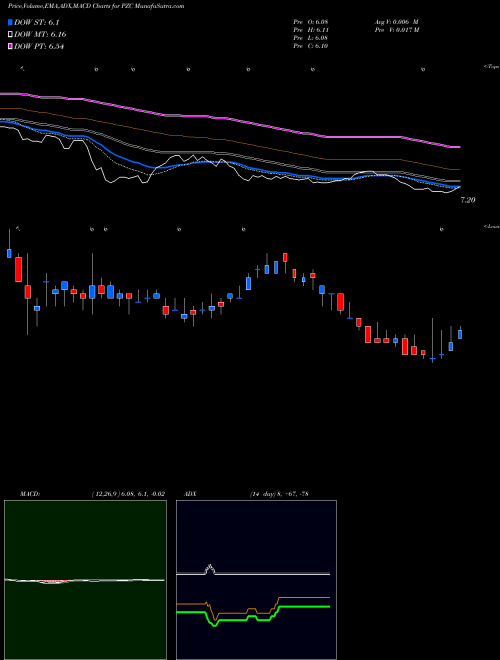The image size is (500, 660).
Task: Click the 'Pre H: 6.11' value
Action: click(311, 30)
